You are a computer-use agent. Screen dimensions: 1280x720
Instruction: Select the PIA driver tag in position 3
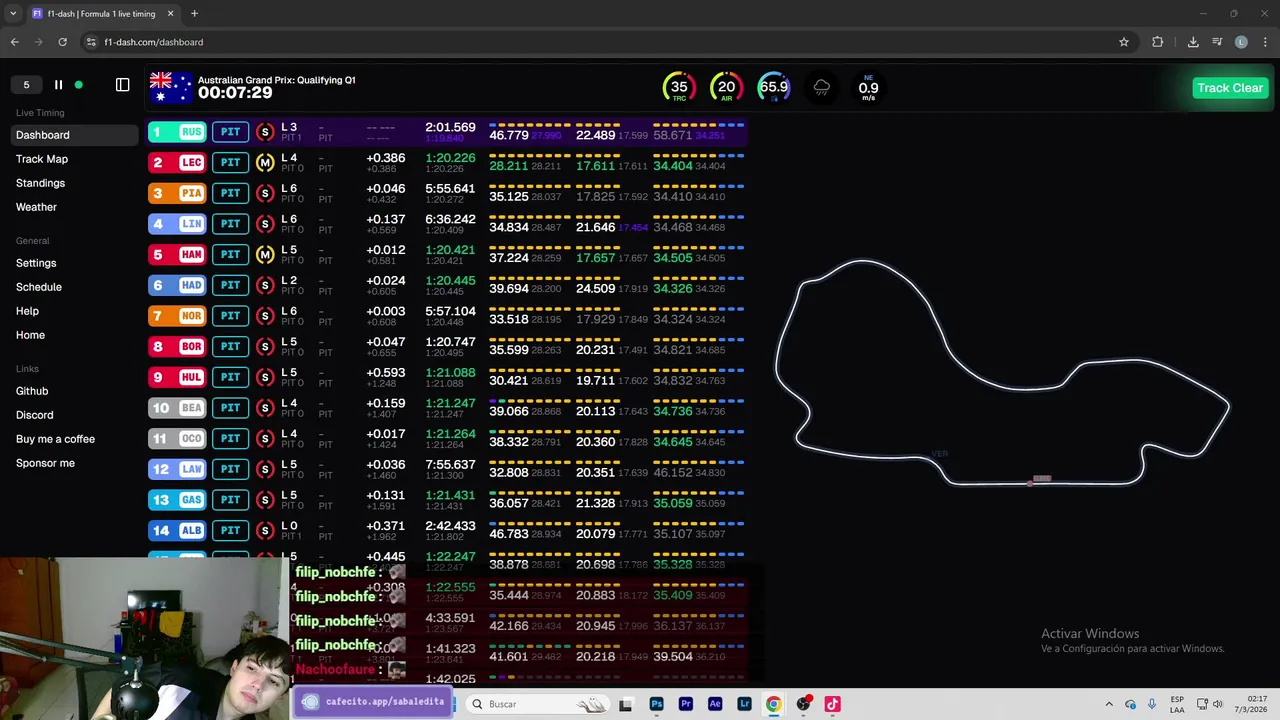[x=177, y=193]
